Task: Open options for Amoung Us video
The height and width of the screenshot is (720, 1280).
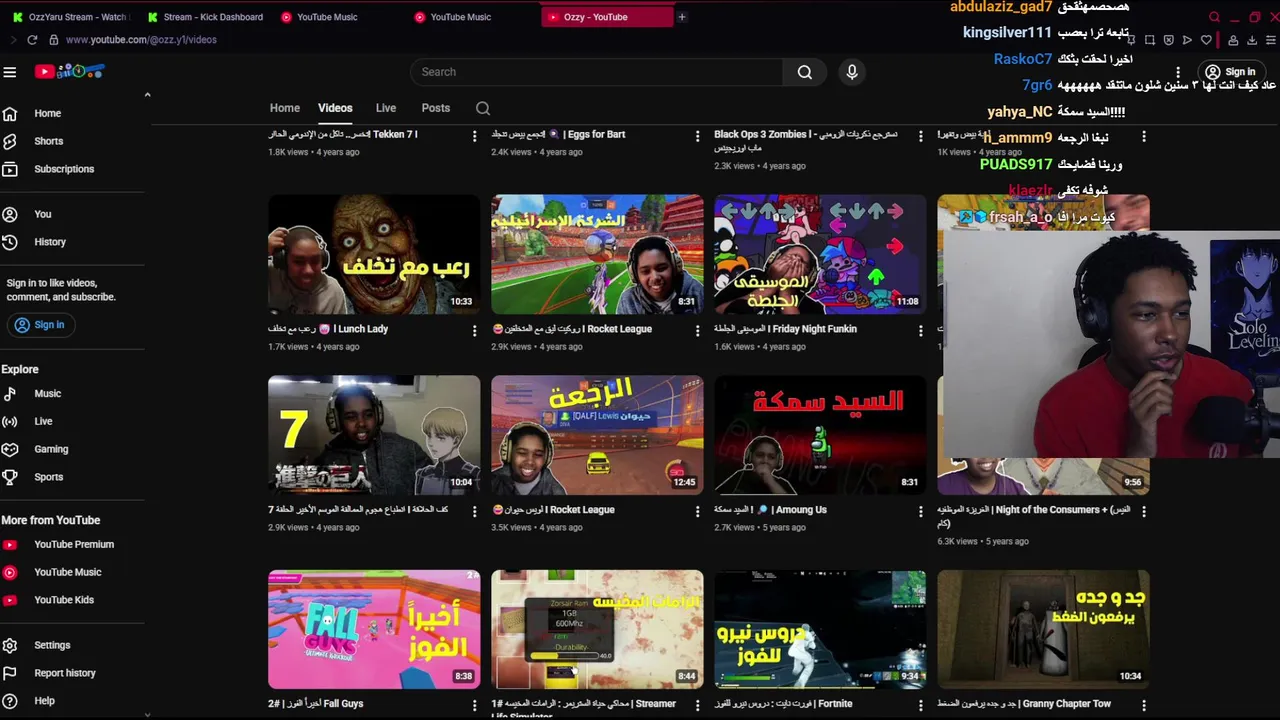Action: [x=921, y=511]
